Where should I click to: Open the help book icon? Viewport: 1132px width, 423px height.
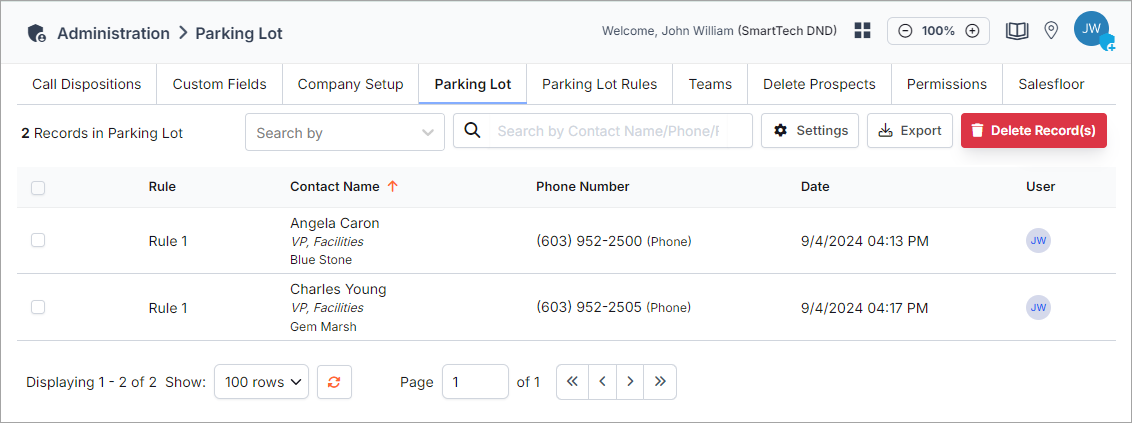click(1017, 31)
